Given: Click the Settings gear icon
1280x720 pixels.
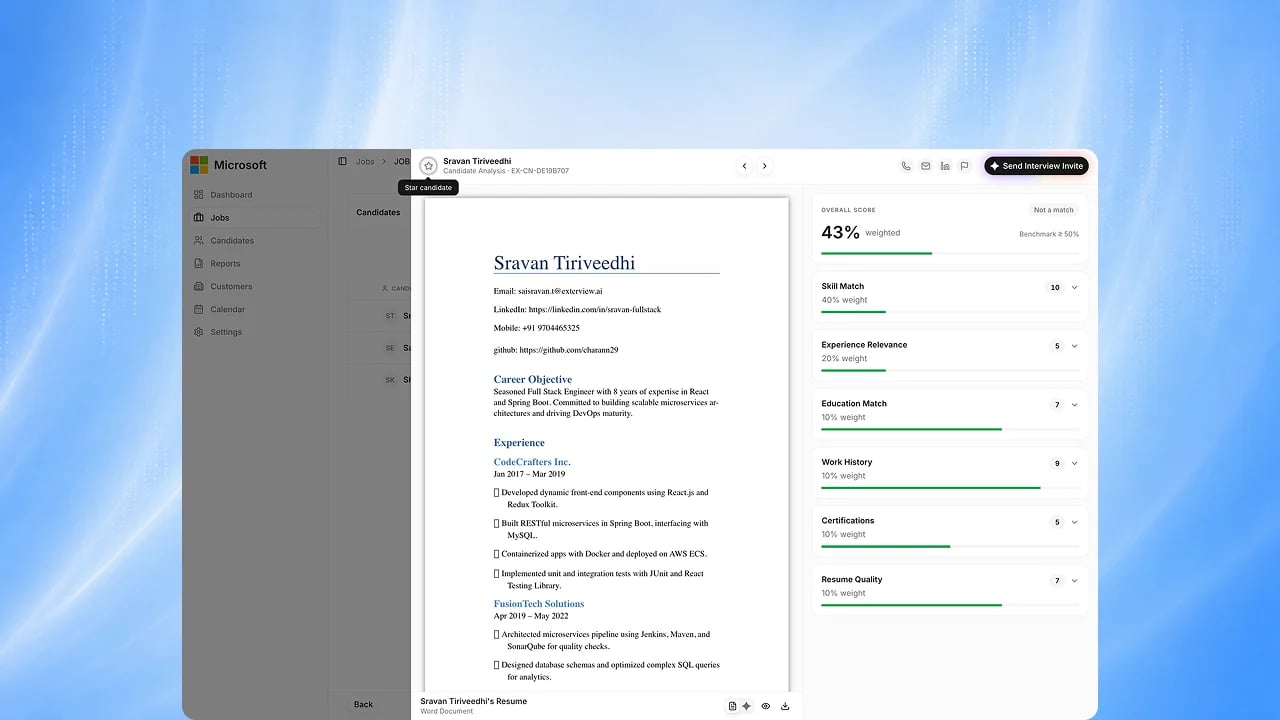Looking at the screenshot, I should 199,332.
